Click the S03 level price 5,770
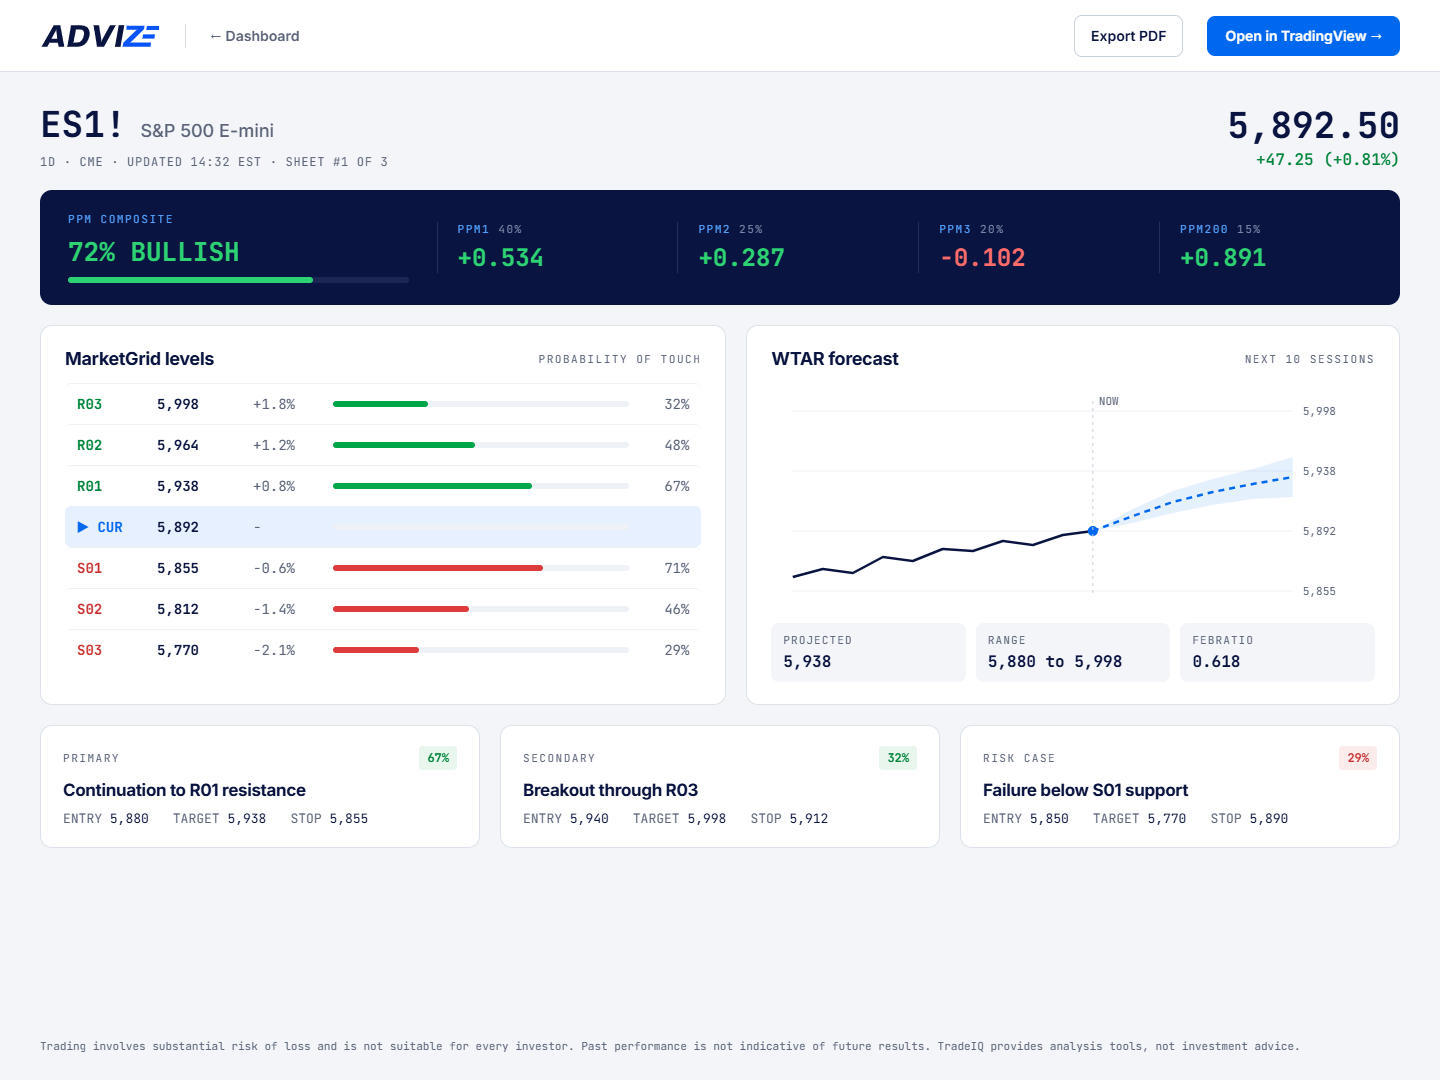The image size is (1440, 1080). pos(178,650)
